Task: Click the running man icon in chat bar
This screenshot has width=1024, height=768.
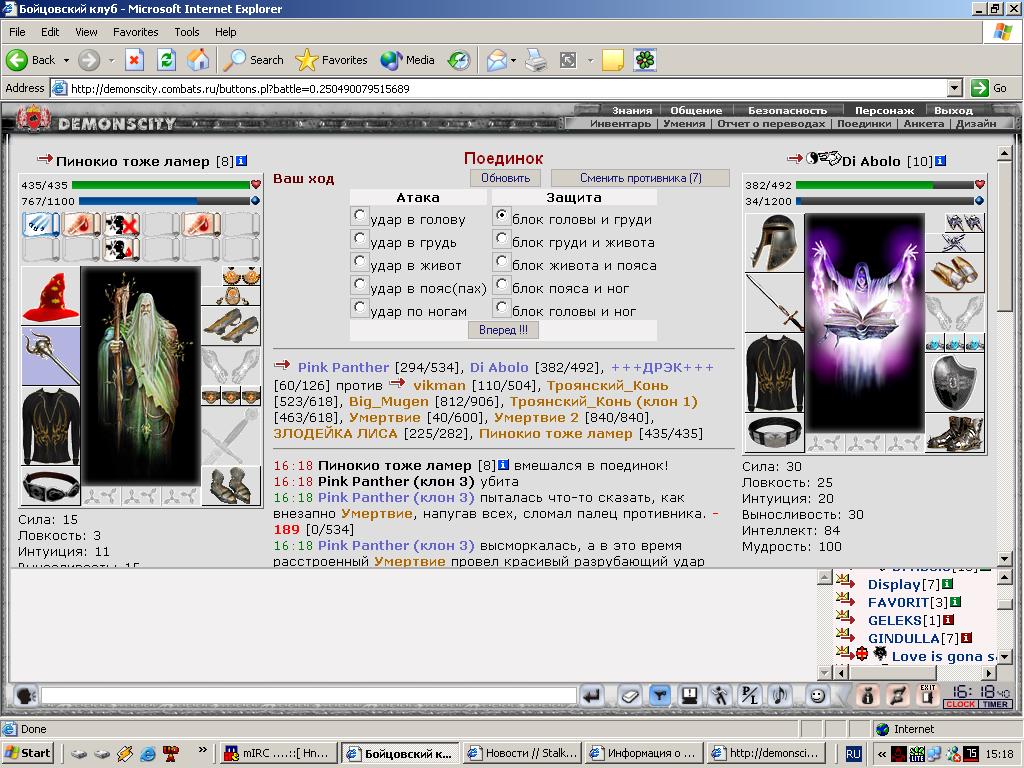Action: pos(720,696)
